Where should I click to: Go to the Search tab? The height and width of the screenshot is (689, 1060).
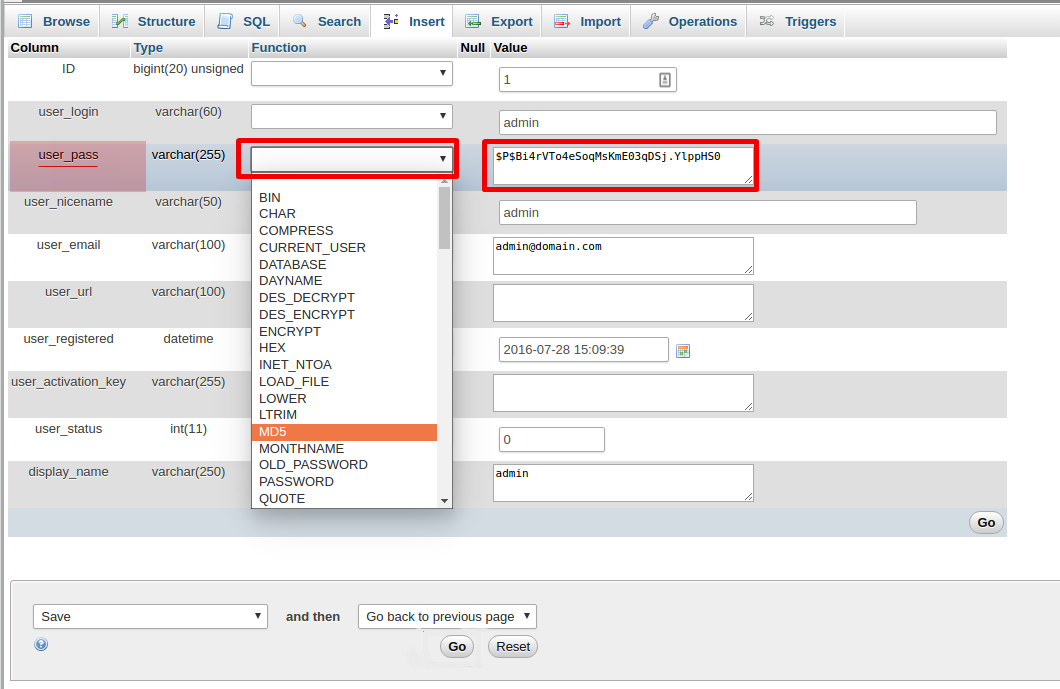pos(327,22)
